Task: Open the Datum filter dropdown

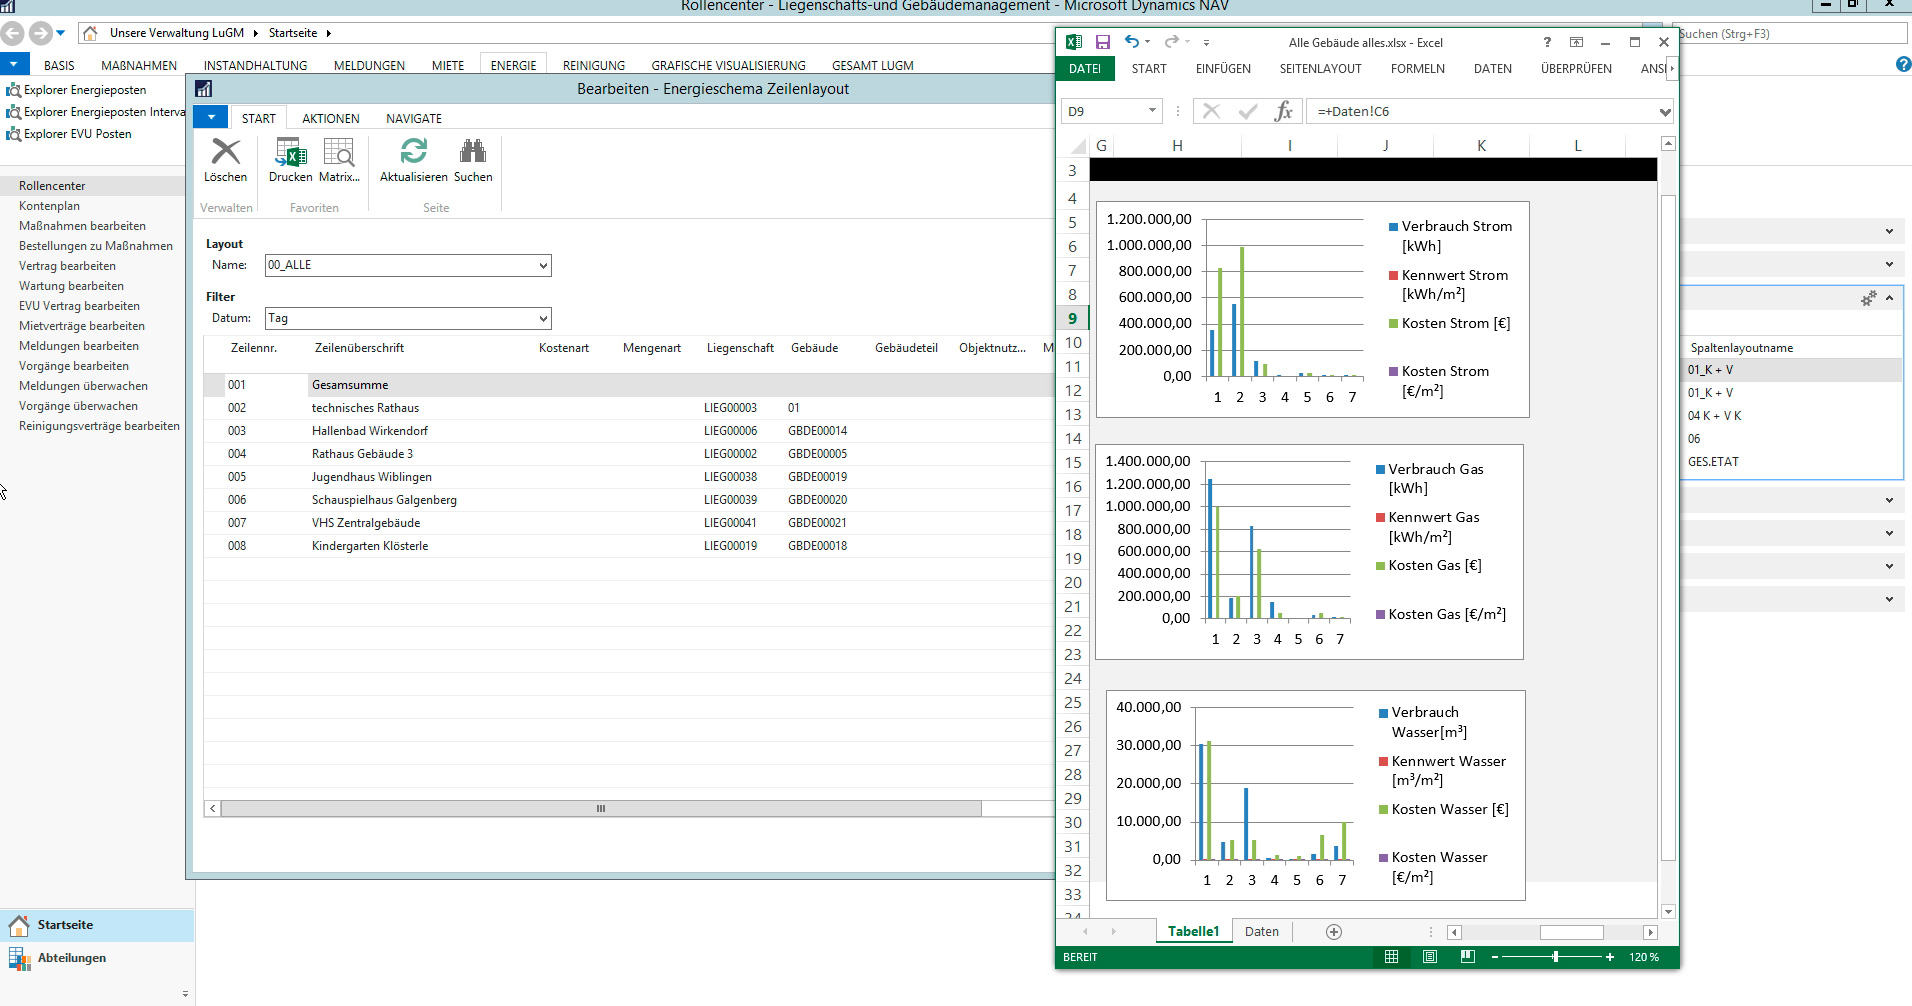Action: 543,319
